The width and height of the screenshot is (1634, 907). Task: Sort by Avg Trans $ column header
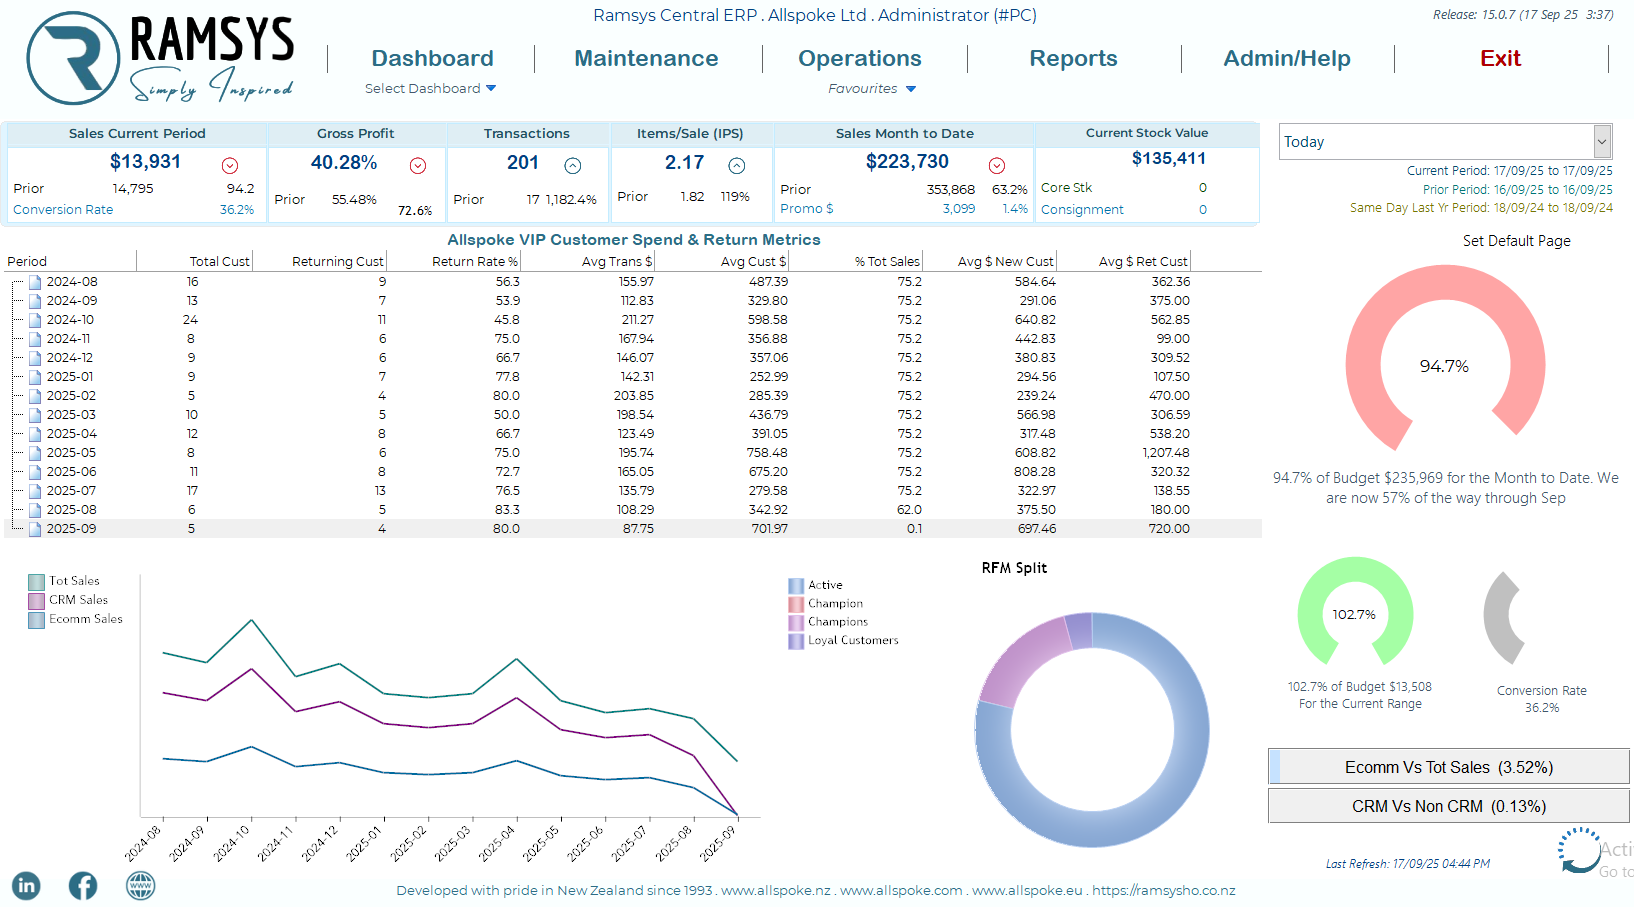[x=617, y=262]
